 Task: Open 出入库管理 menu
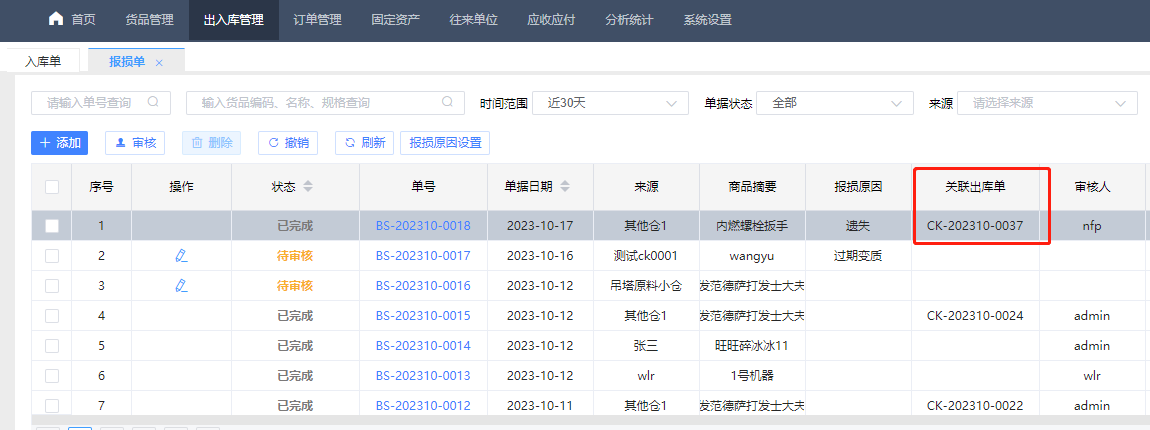tap(233, 20)
